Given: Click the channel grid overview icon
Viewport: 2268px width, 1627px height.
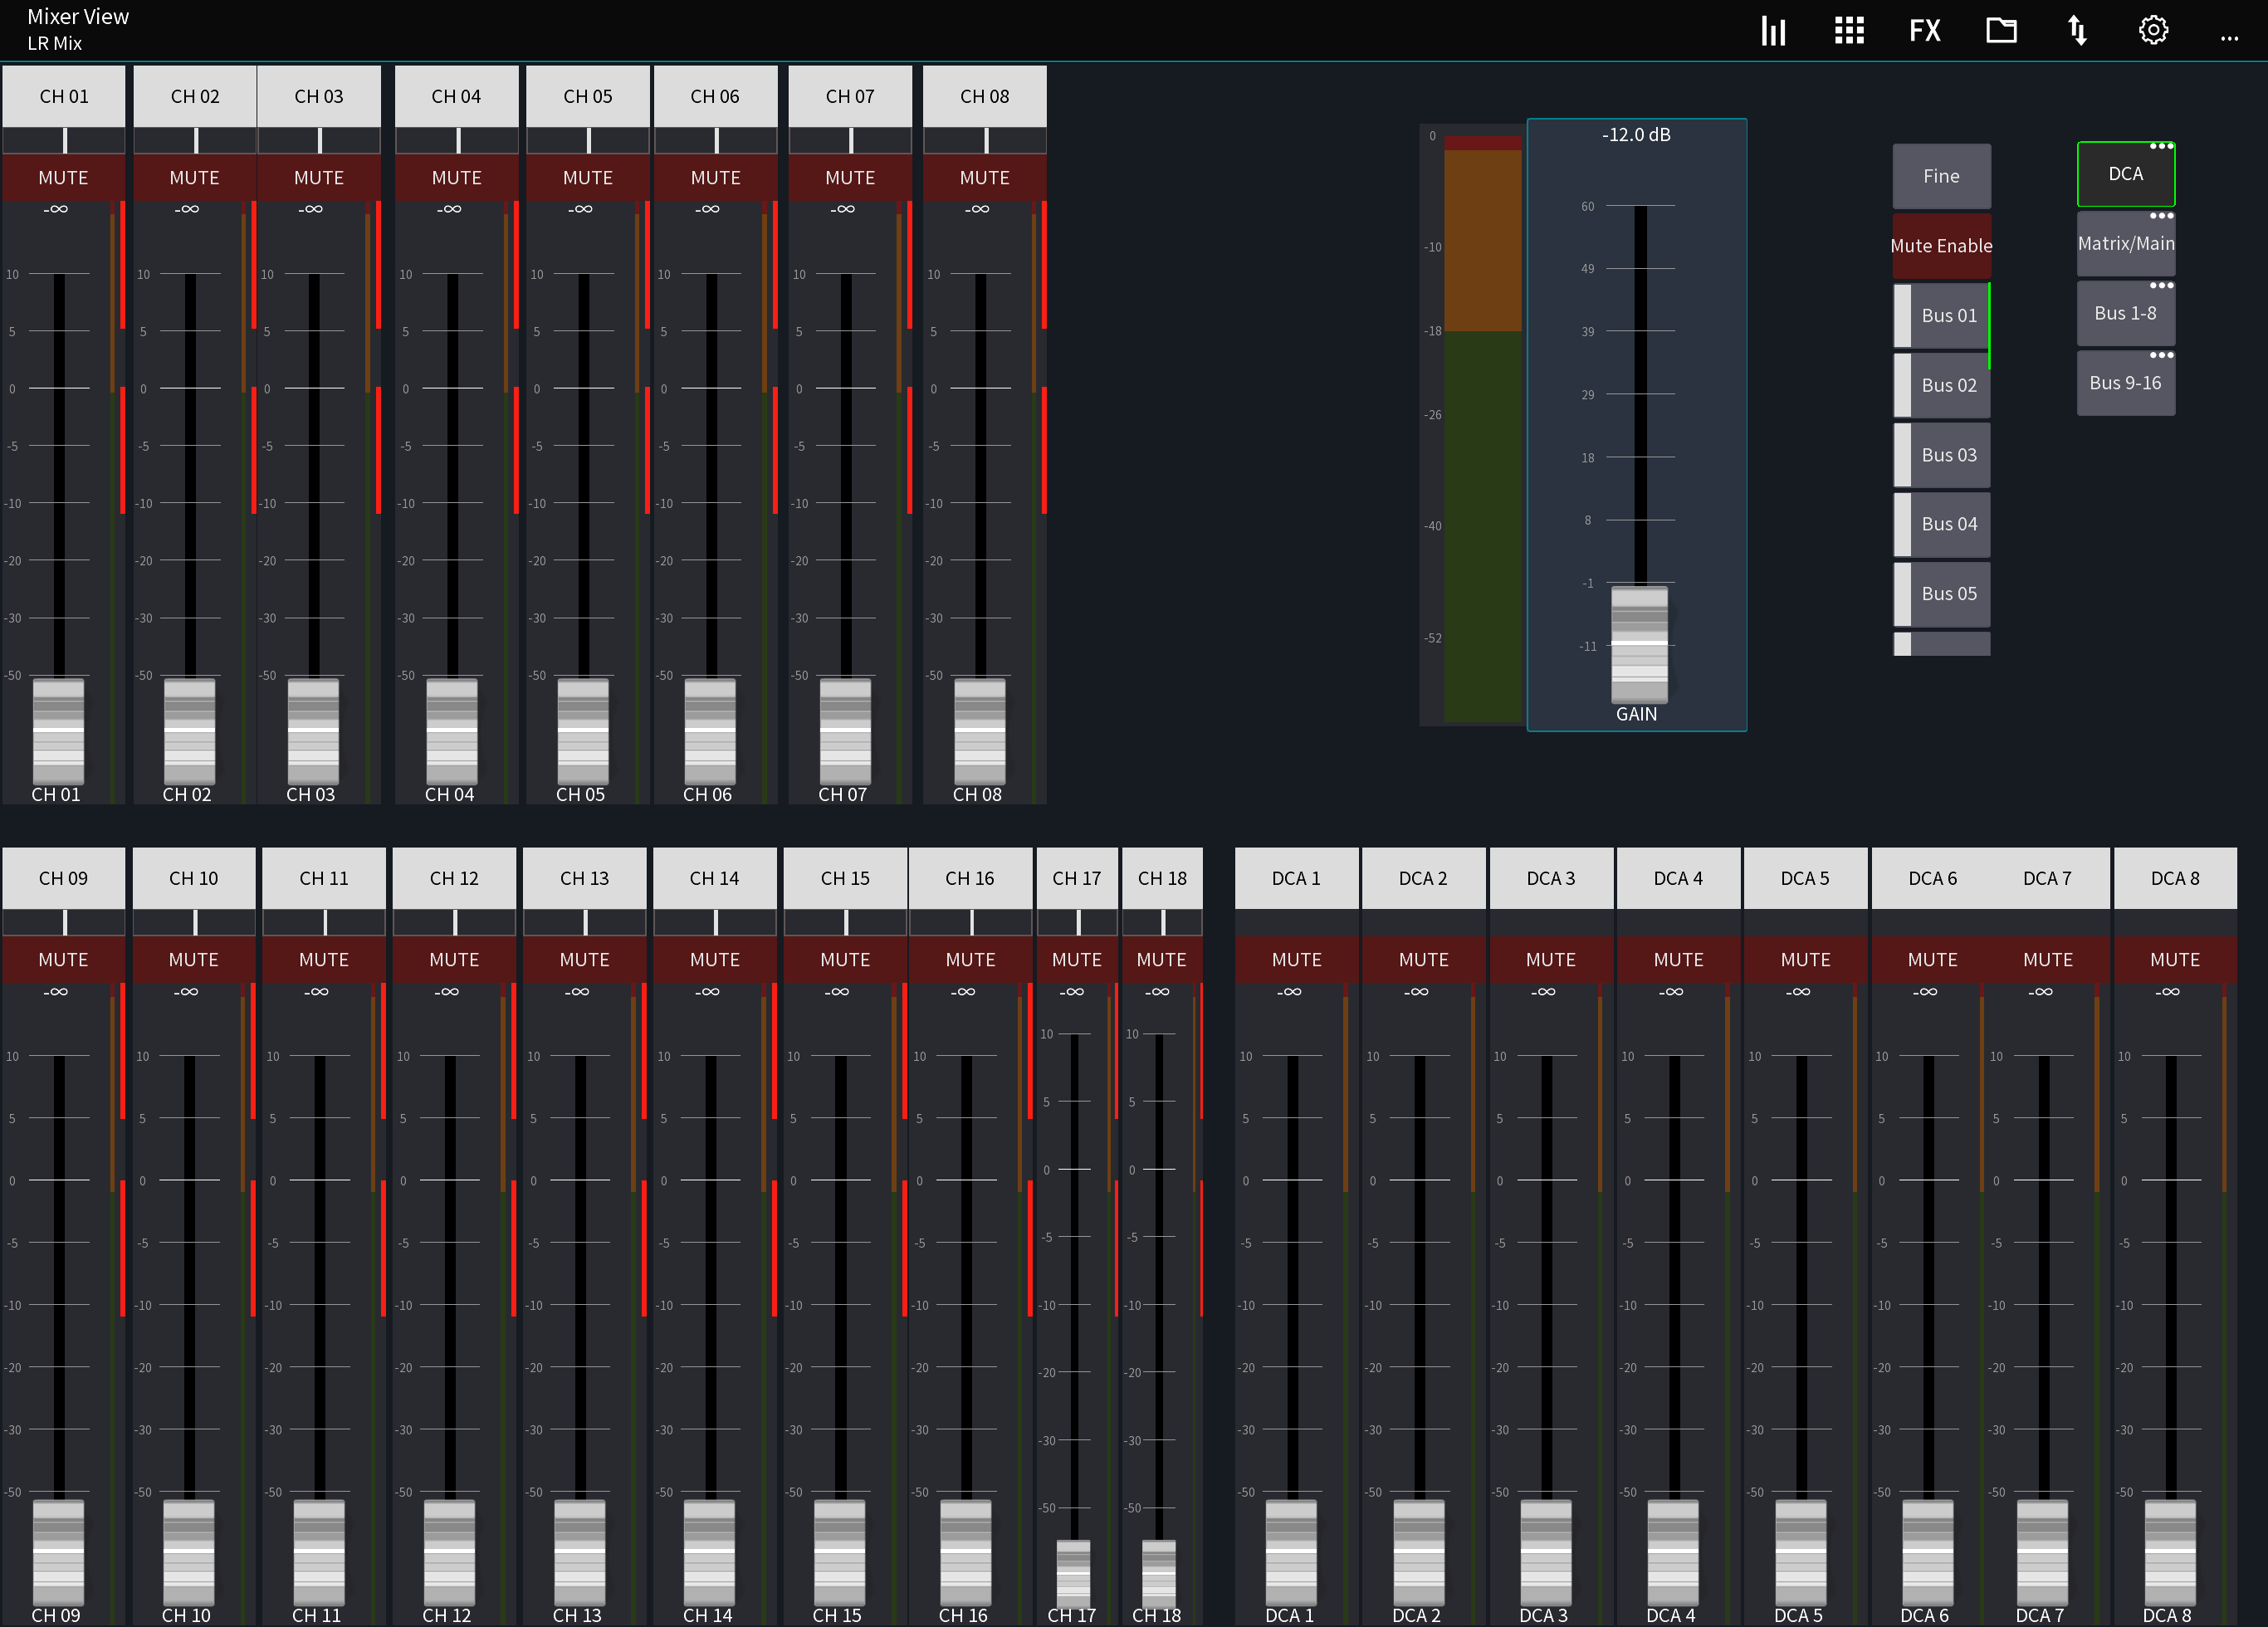Looking at the screenshot, I should tap(1848, 30).
